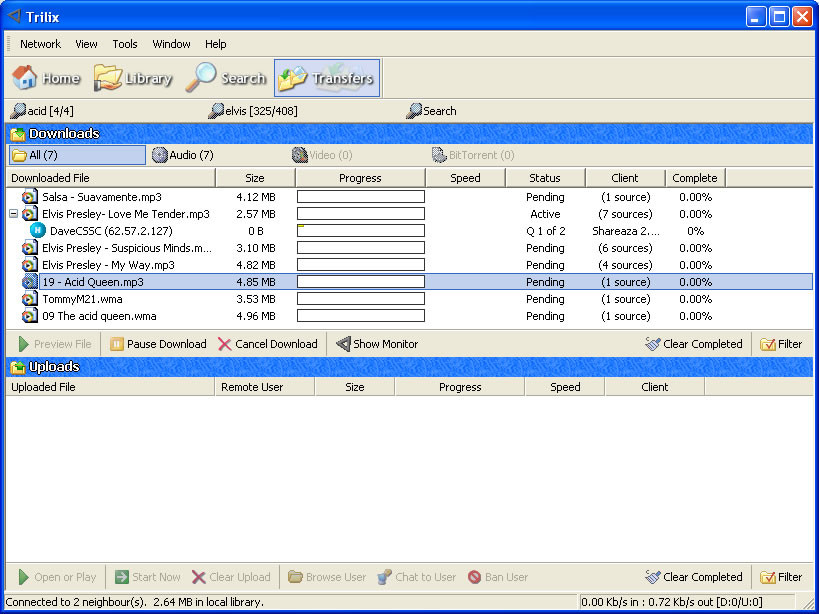Sort downloads by Speed column header

(465, 178)
